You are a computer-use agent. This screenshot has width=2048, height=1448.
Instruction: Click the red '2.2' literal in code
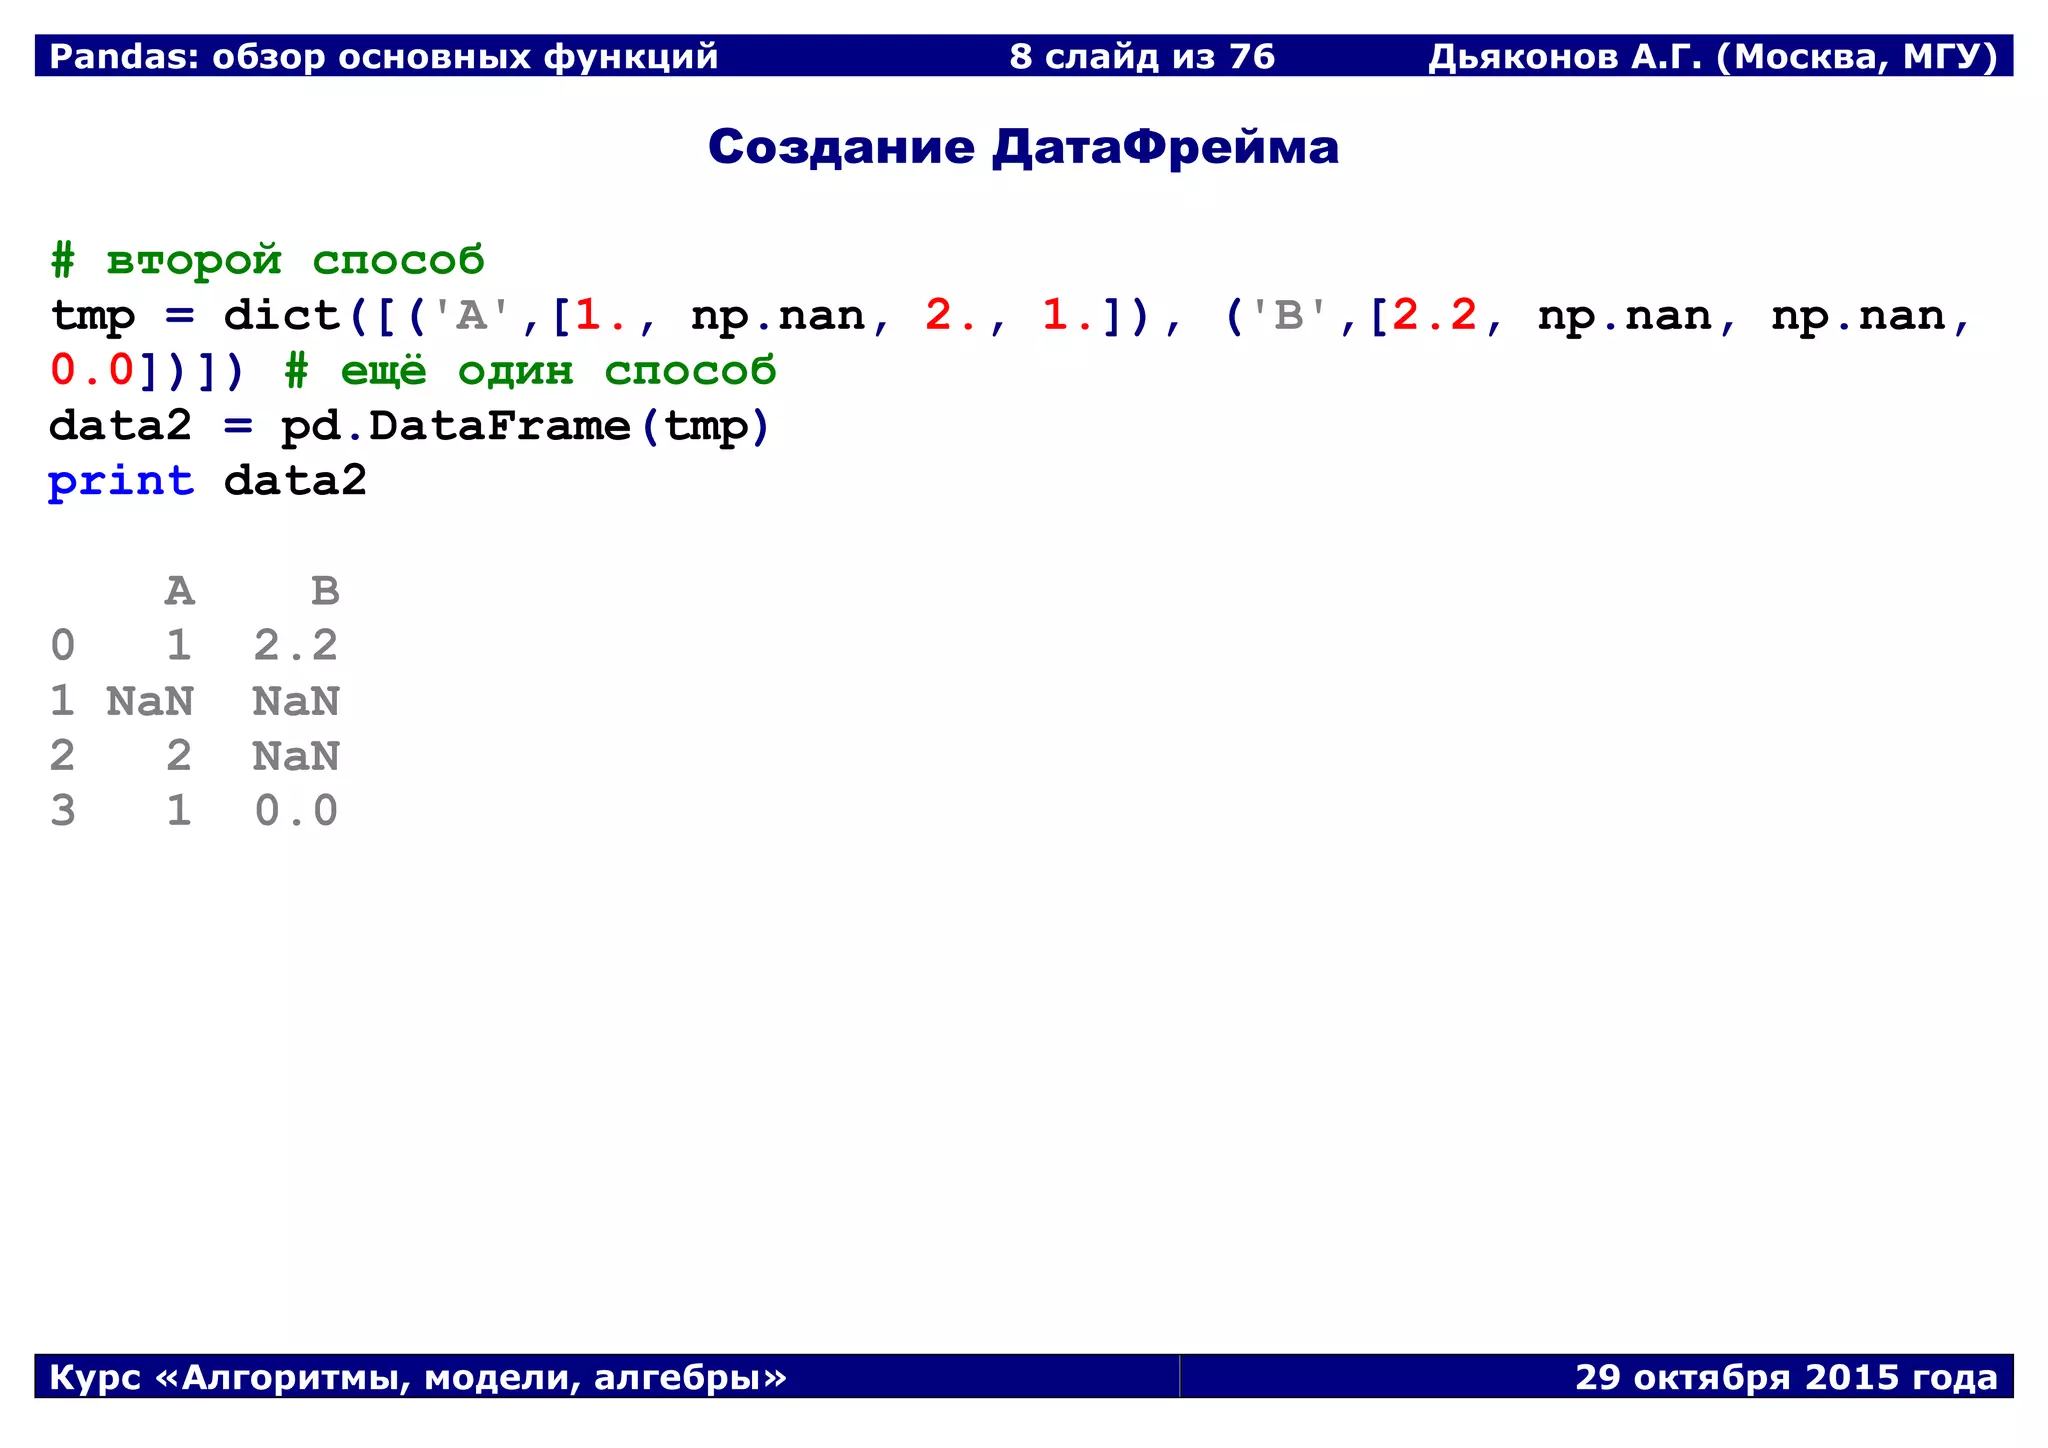click(x=1435, y=316)
